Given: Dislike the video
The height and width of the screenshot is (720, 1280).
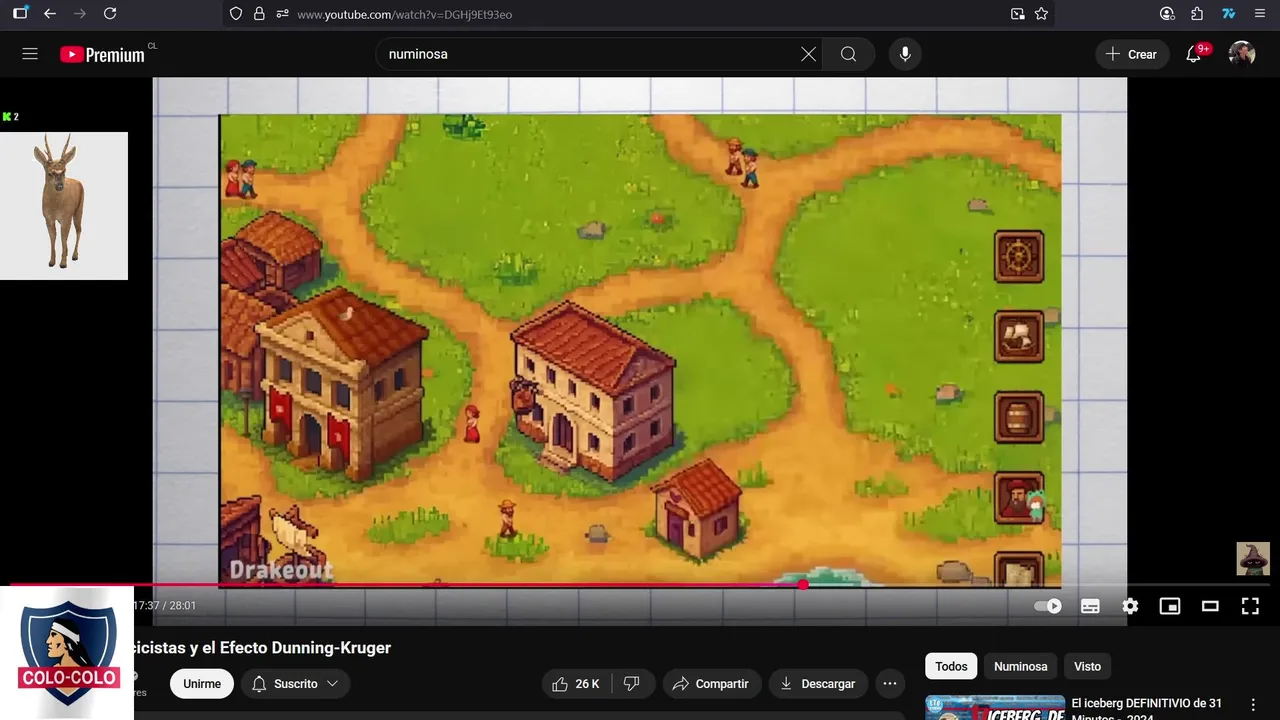Looking at the screenshot, I should [x=631, y=684].
